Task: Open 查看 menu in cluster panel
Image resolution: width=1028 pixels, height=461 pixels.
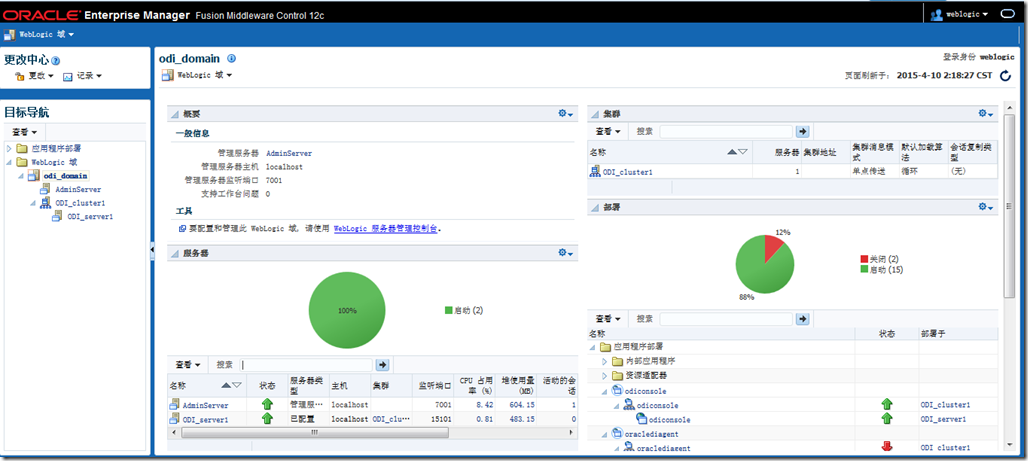Action: (608, 131)
